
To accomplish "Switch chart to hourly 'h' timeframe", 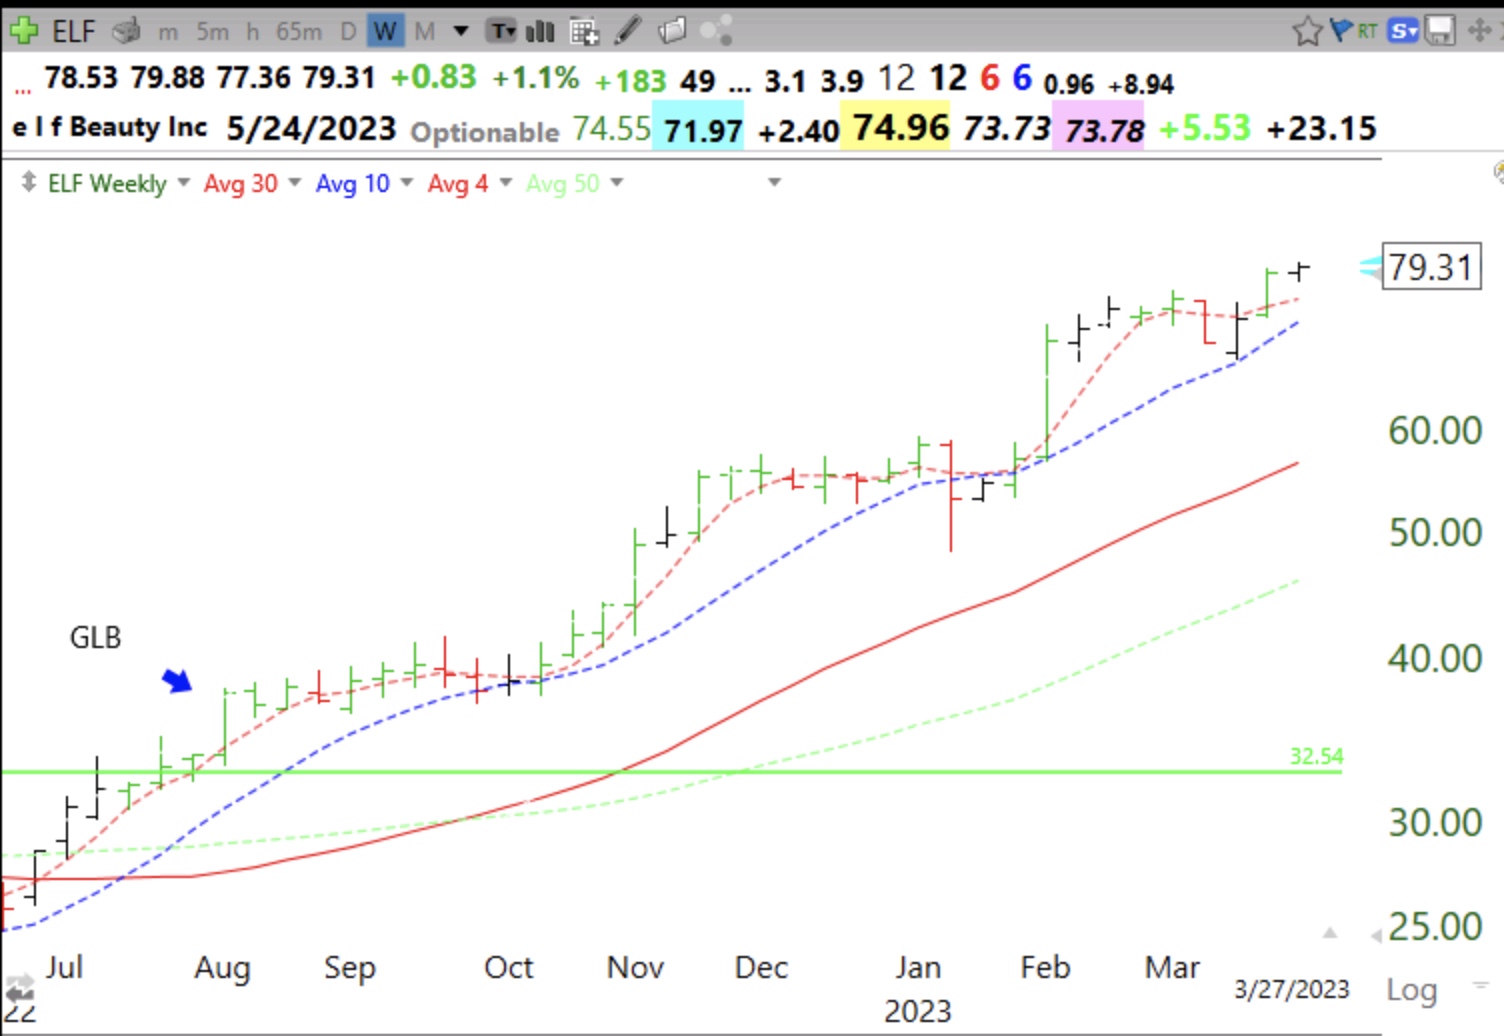I will pos(253,32).
